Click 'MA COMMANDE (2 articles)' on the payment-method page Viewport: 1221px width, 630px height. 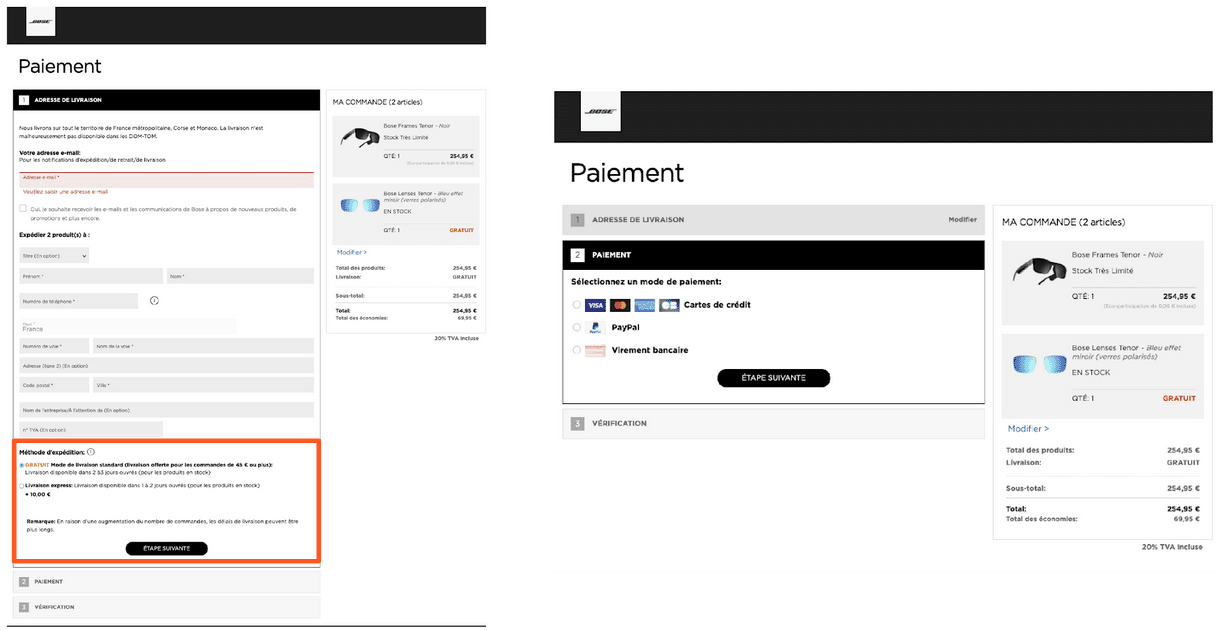tap(1063, 222)
